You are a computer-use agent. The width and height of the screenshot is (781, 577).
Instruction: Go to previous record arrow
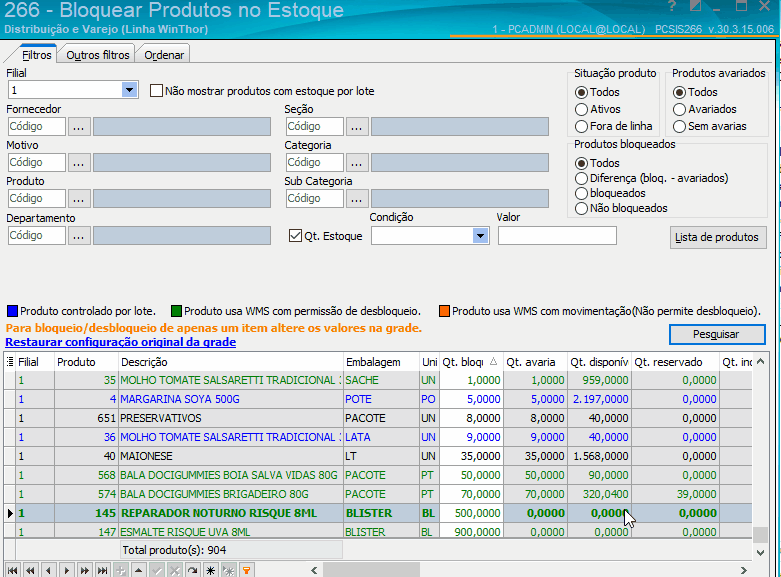48,571
